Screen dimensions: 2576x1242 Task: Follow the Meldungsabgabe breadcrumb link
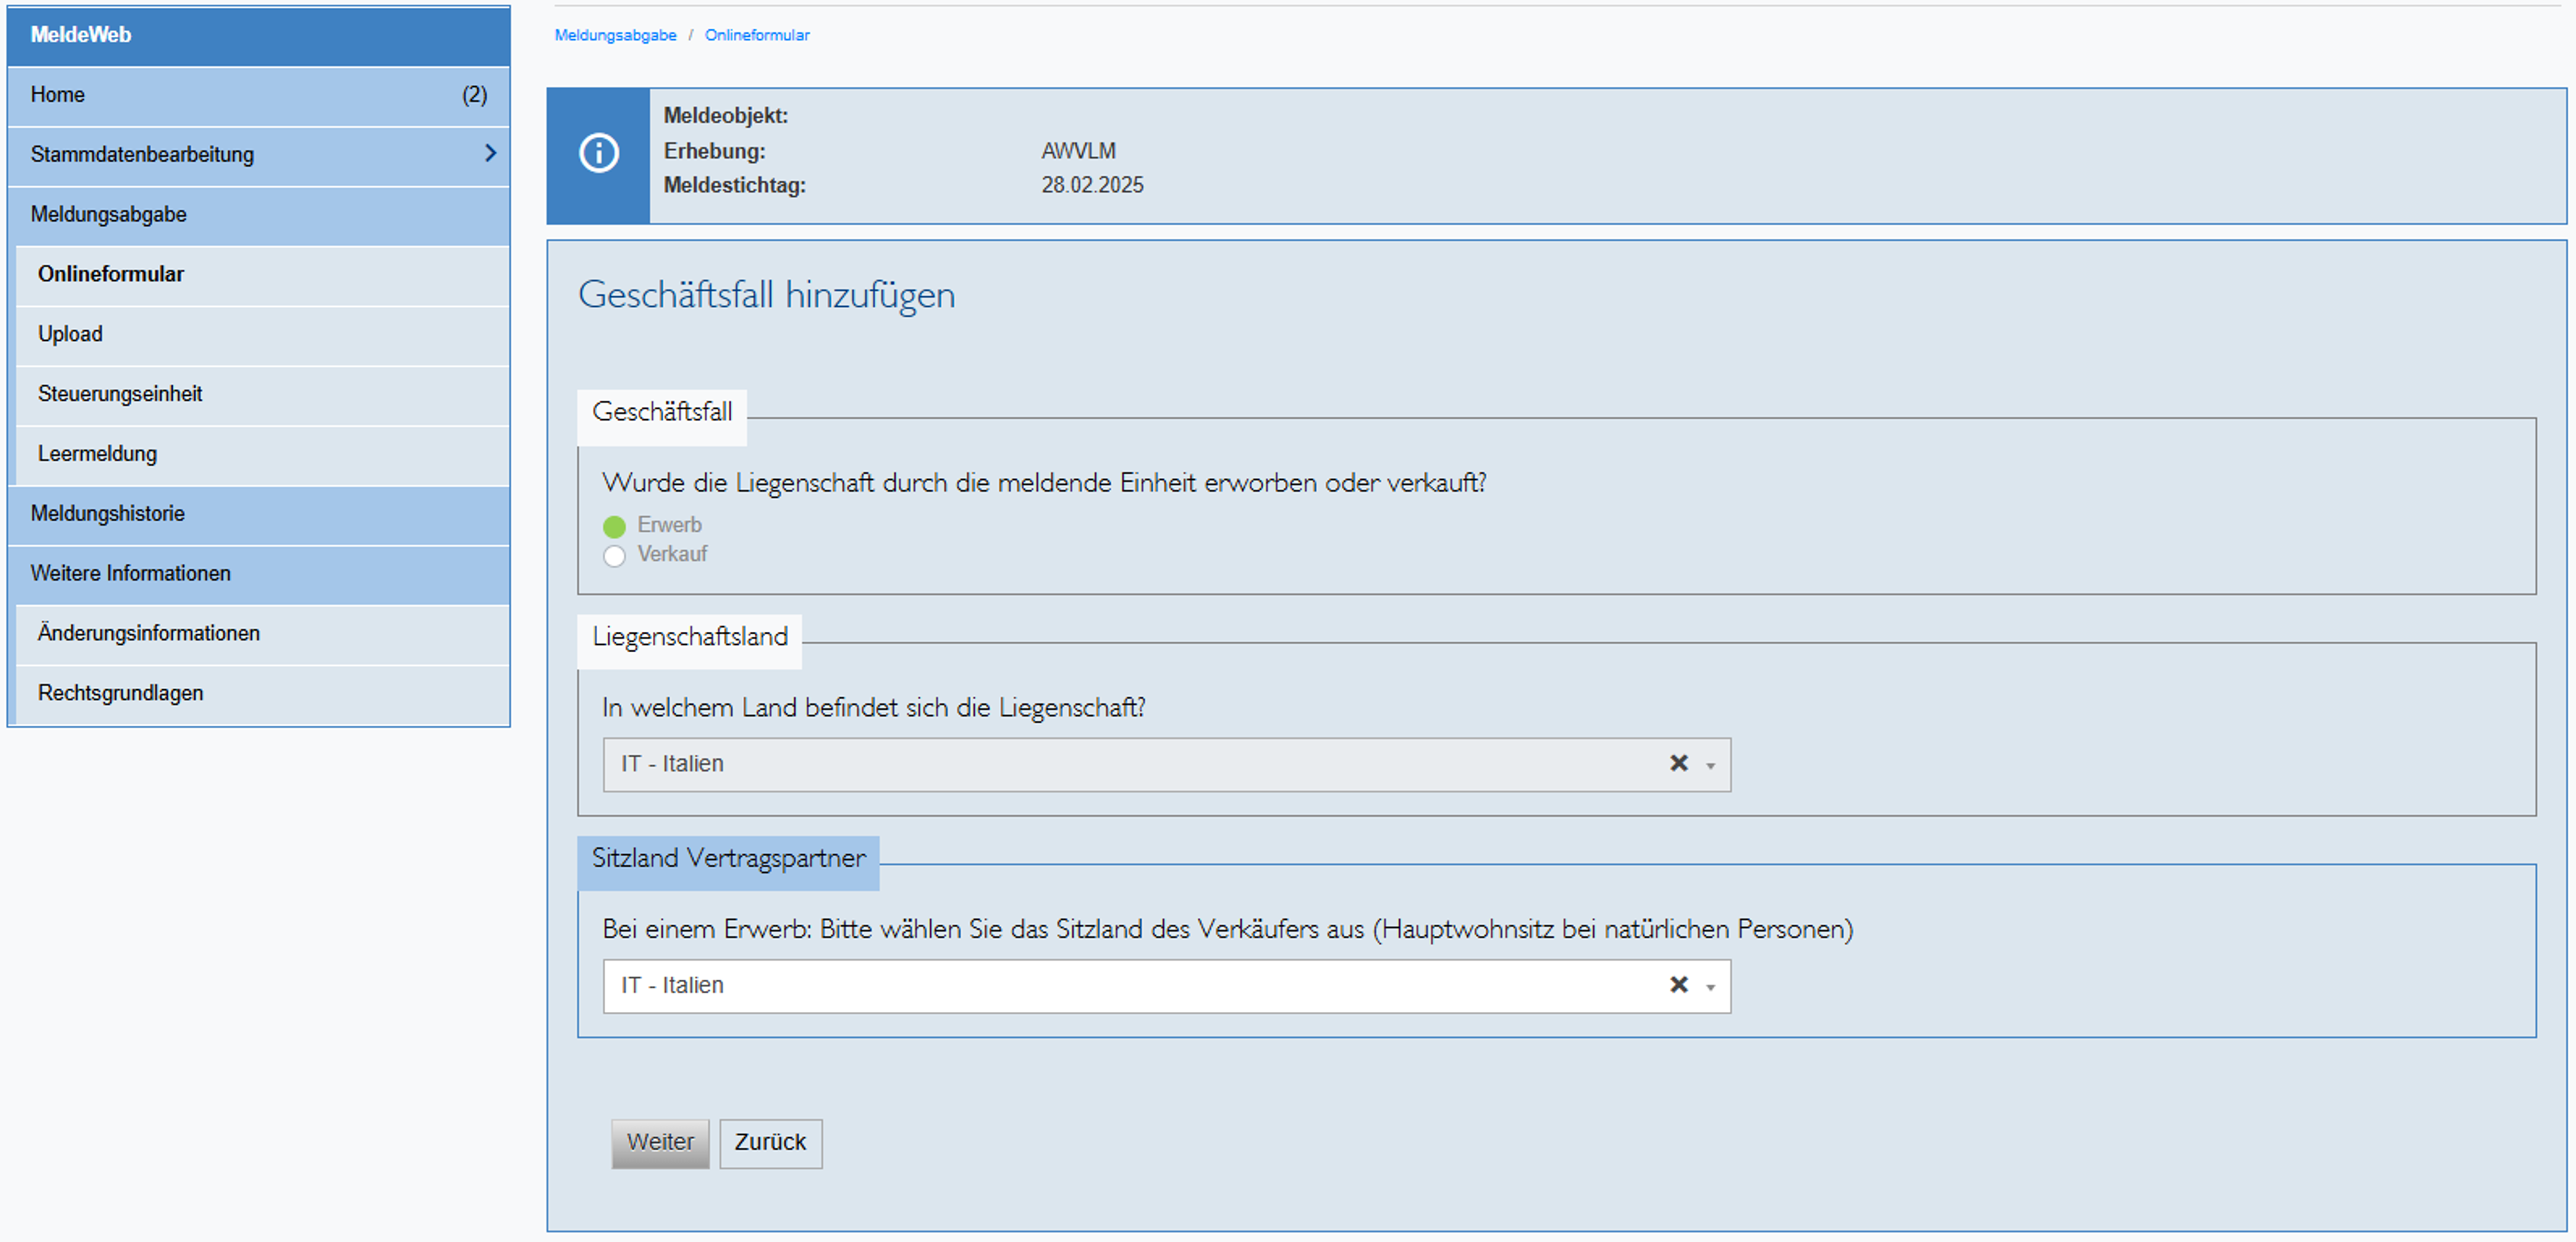[x=615, y=35]
